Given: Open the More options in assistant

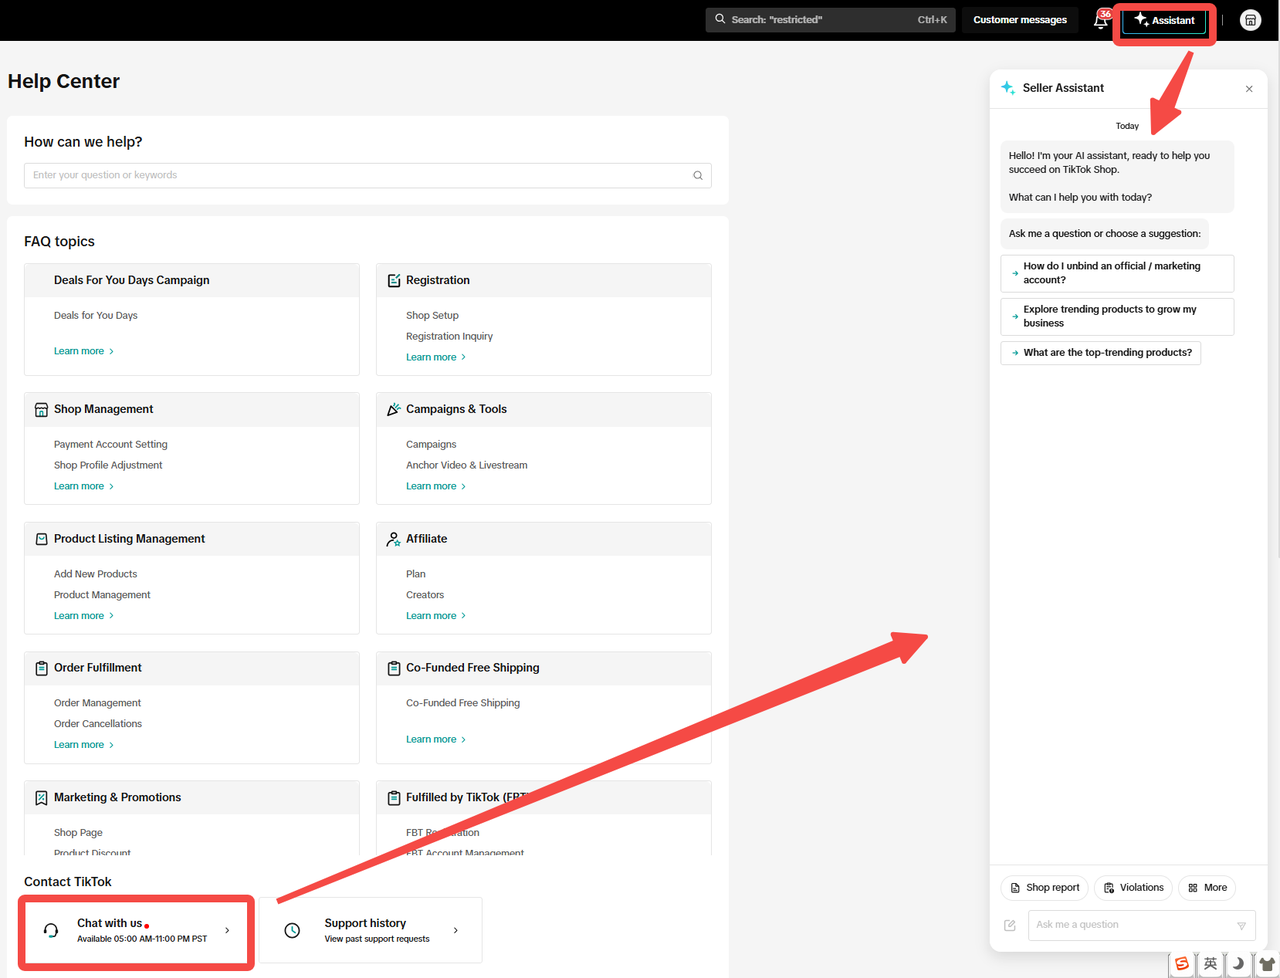Looking at the screenshot, I should 1207,888.
